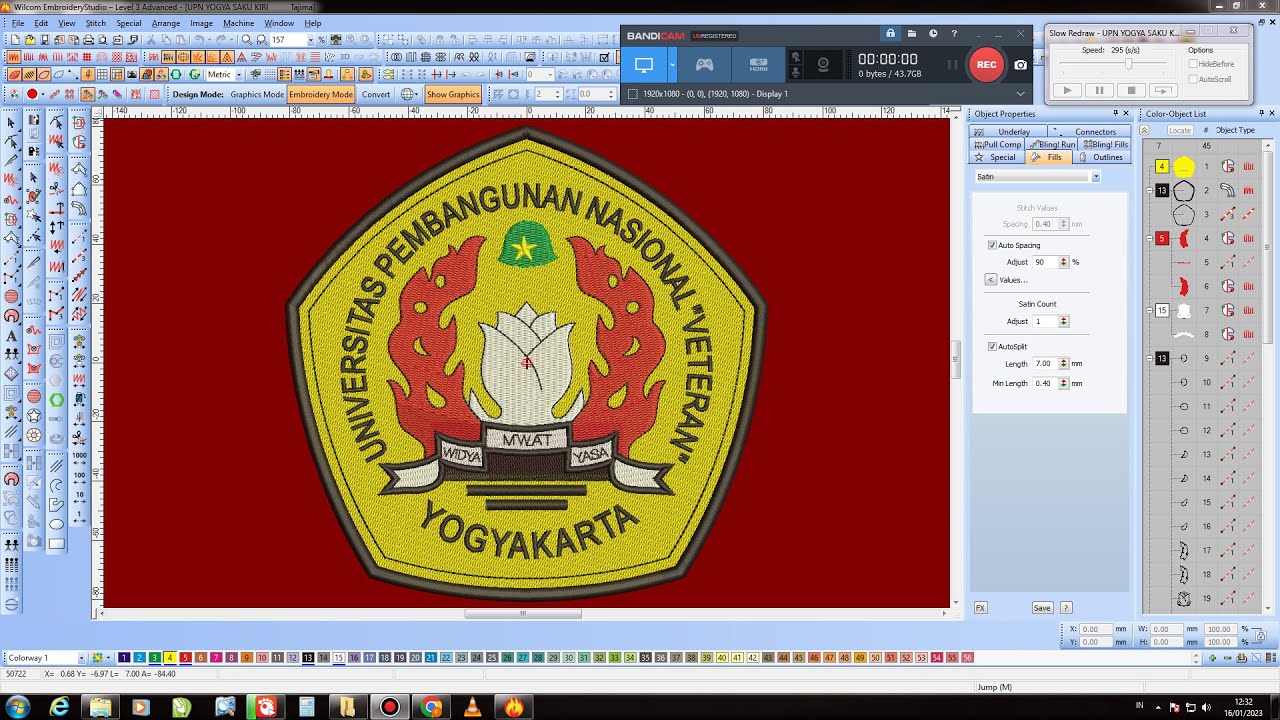This screenshot has height=720, width=1280.
Task: Click Bandicam help question mark icon
Action: (x=954, y=34)
